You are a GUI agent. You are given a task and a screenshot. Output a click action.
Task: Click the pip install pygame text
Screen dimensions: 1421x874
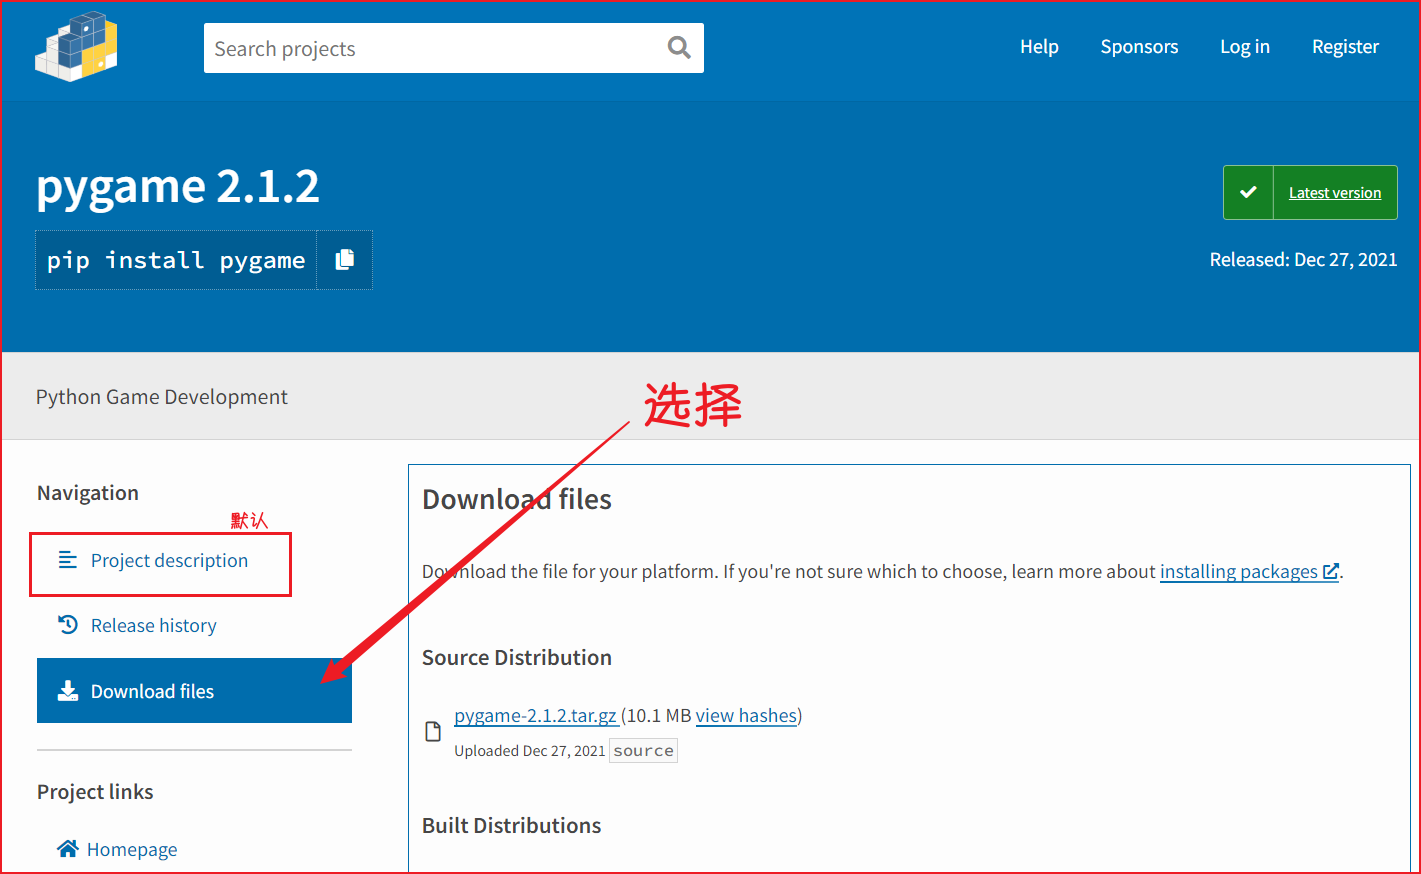point(176,260)
